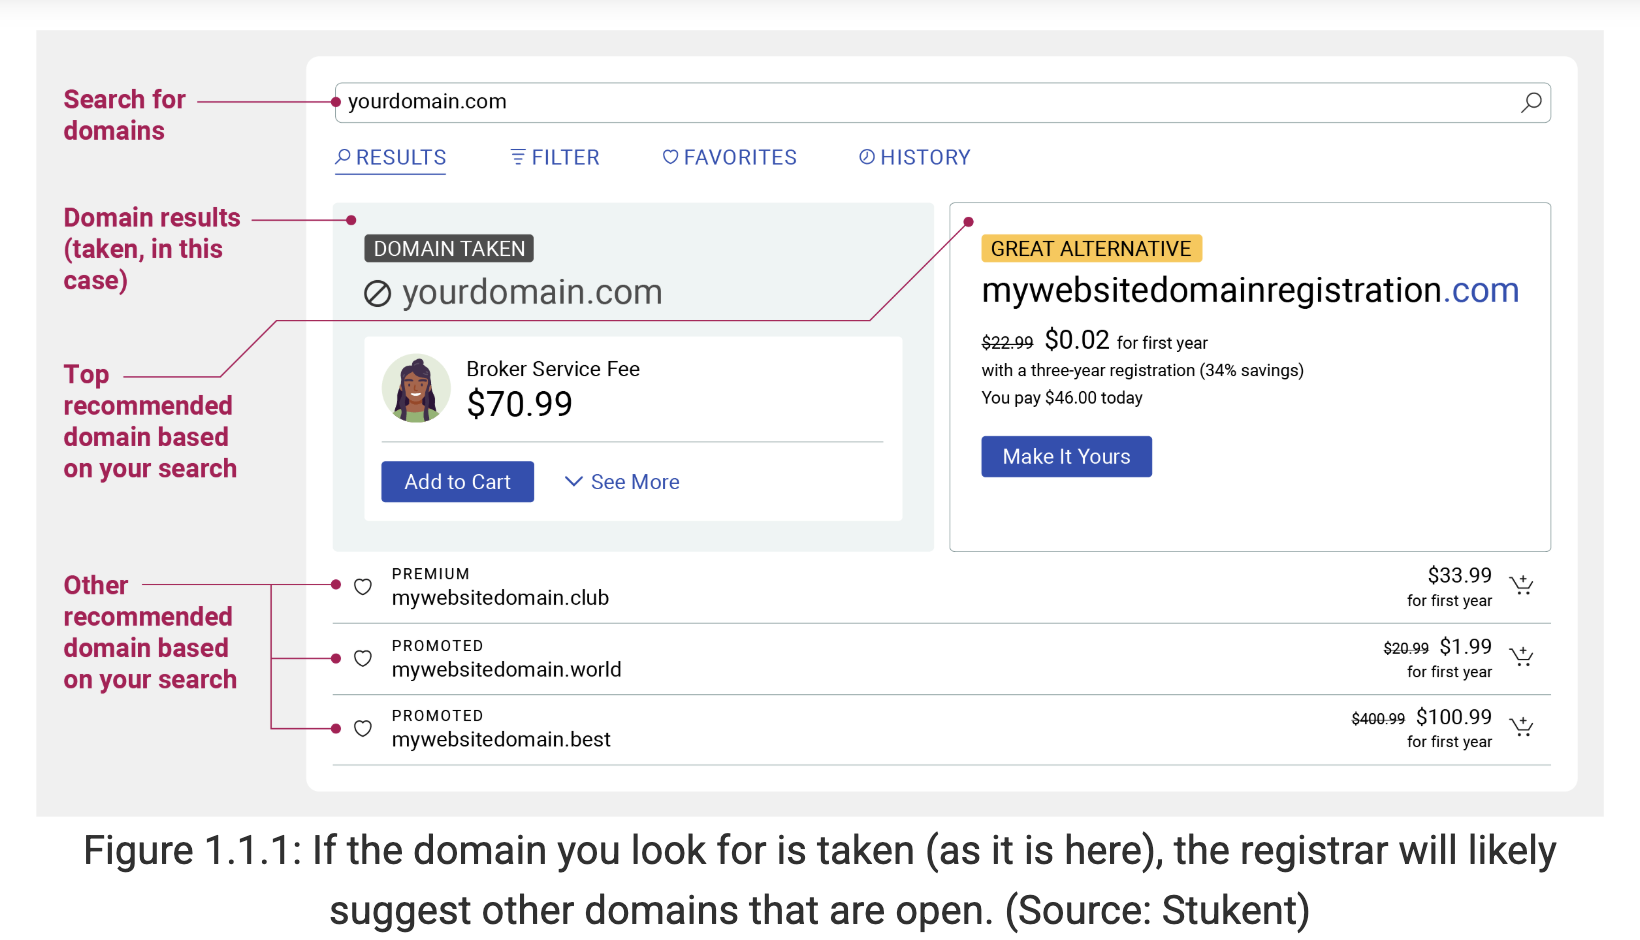Click the mywebsitedomain.club domain text
1640x940 pixels.
pyautogui.click(x=500, y=598)
